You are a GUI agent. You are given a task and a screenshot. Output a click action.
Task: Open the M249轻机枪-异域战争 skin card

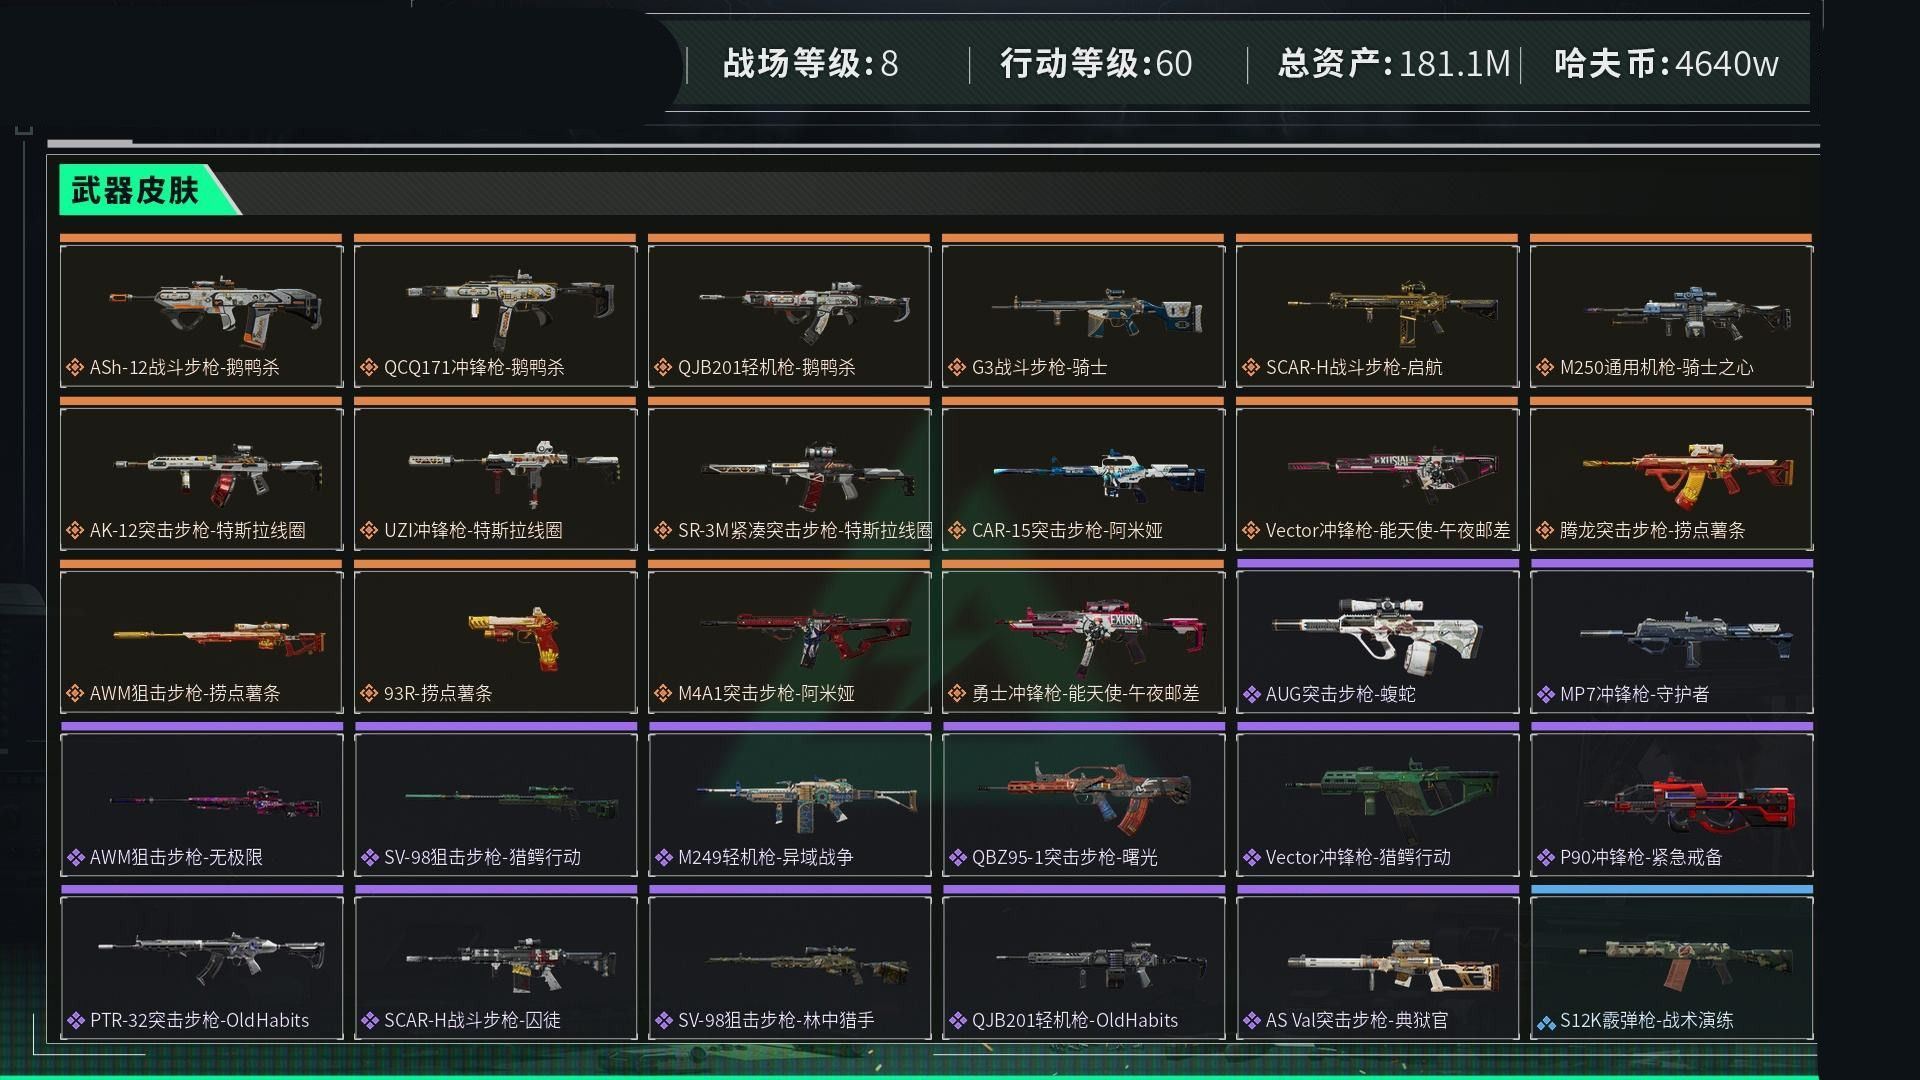pos(789,805)
